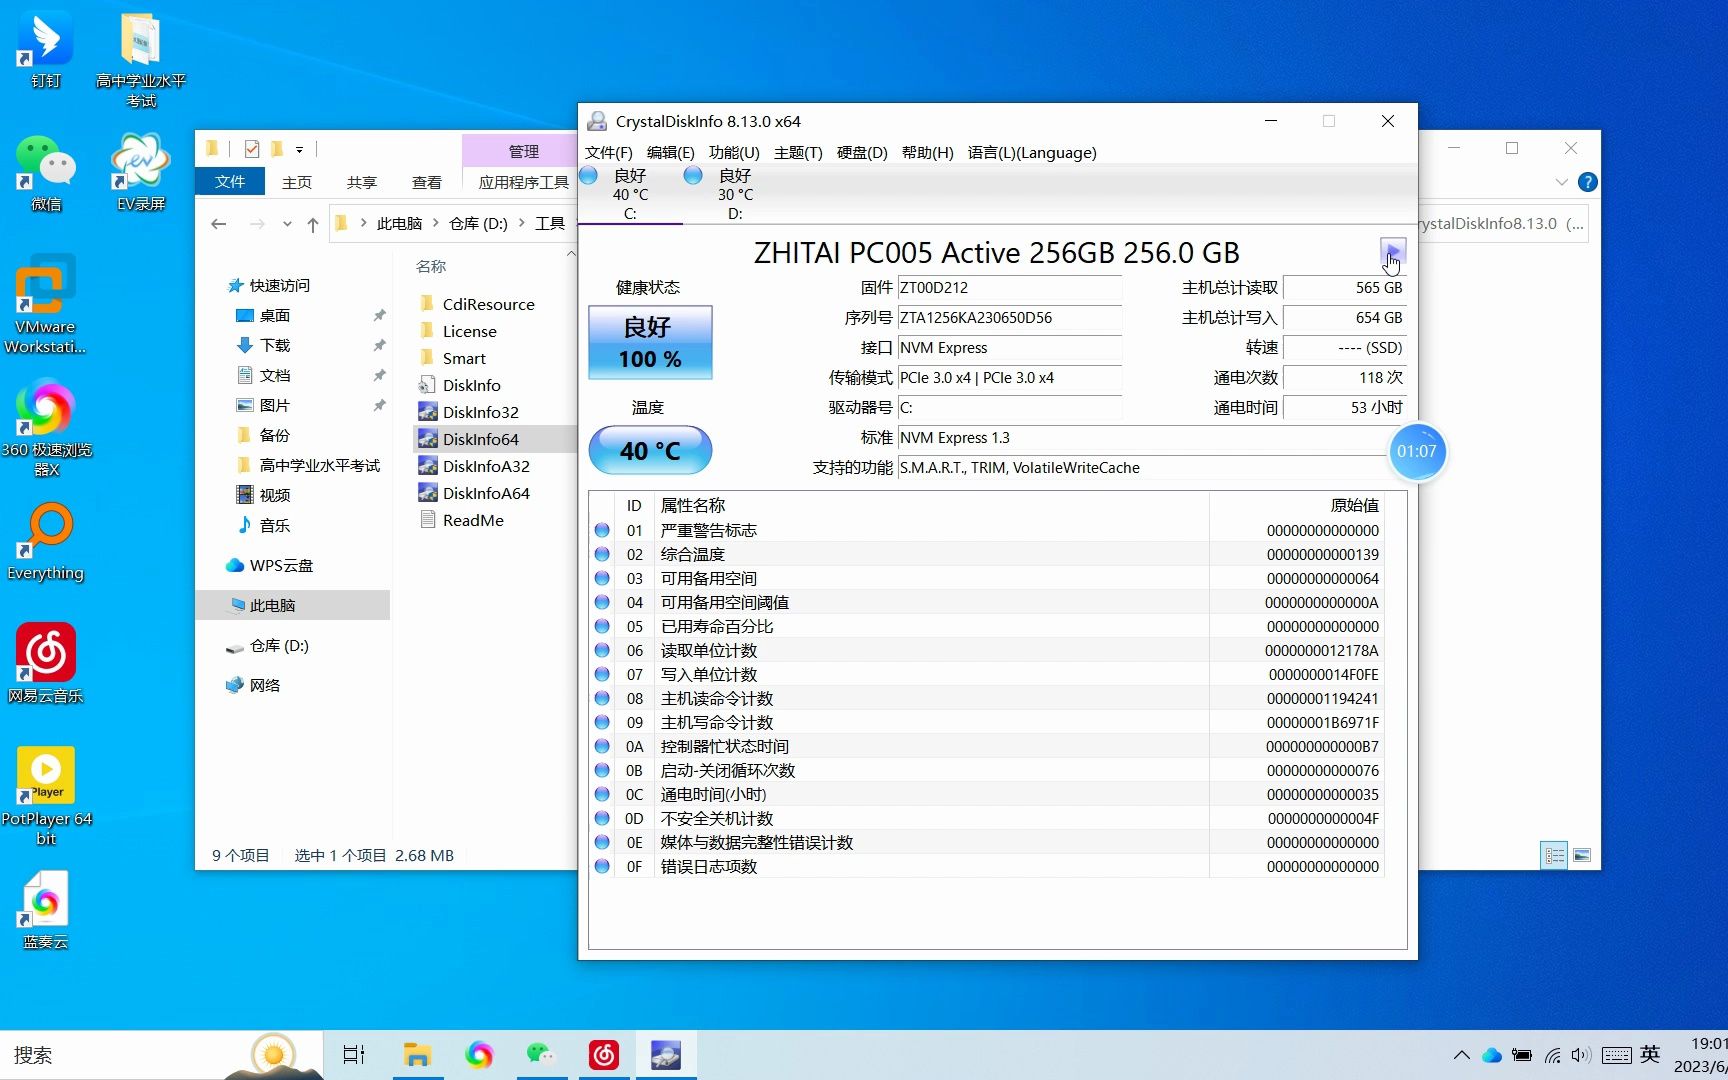Screen dimensions: 1728x1080
Task: Open the Smart folder
Action: tap(464, 358)
